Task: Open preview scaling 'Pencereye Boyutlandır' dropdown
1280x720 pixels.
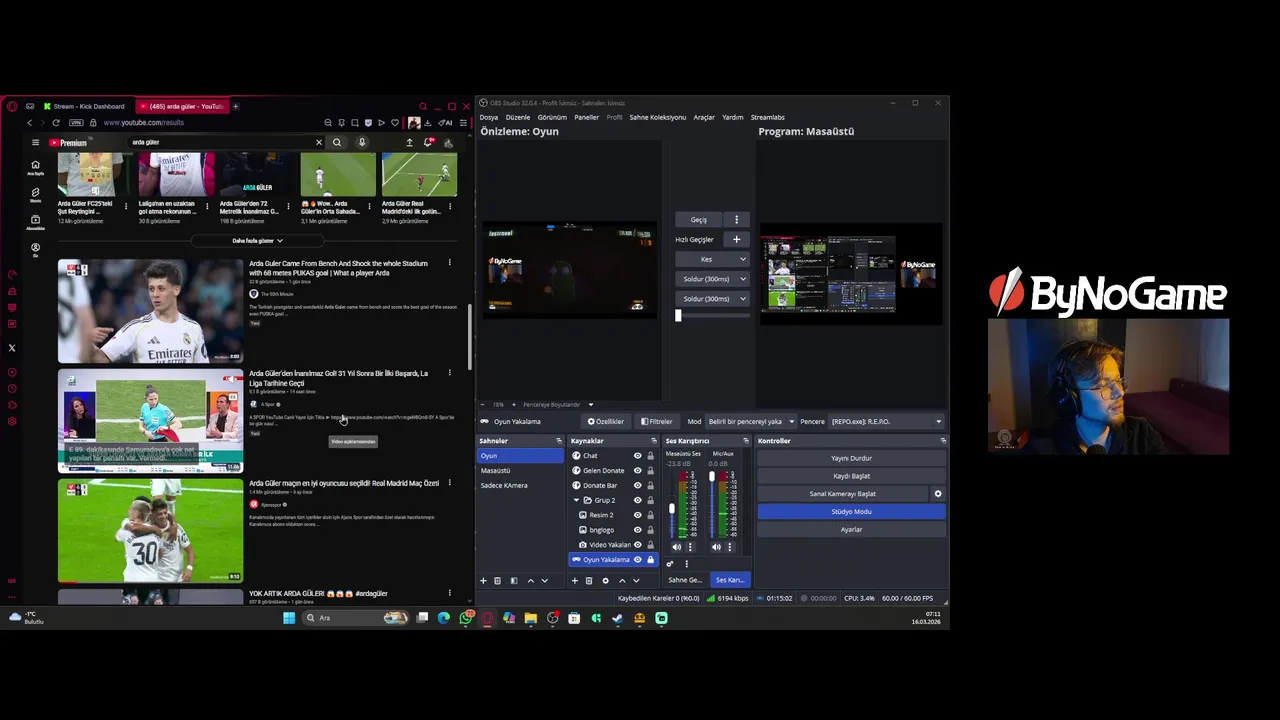Action: click(558, 405)
